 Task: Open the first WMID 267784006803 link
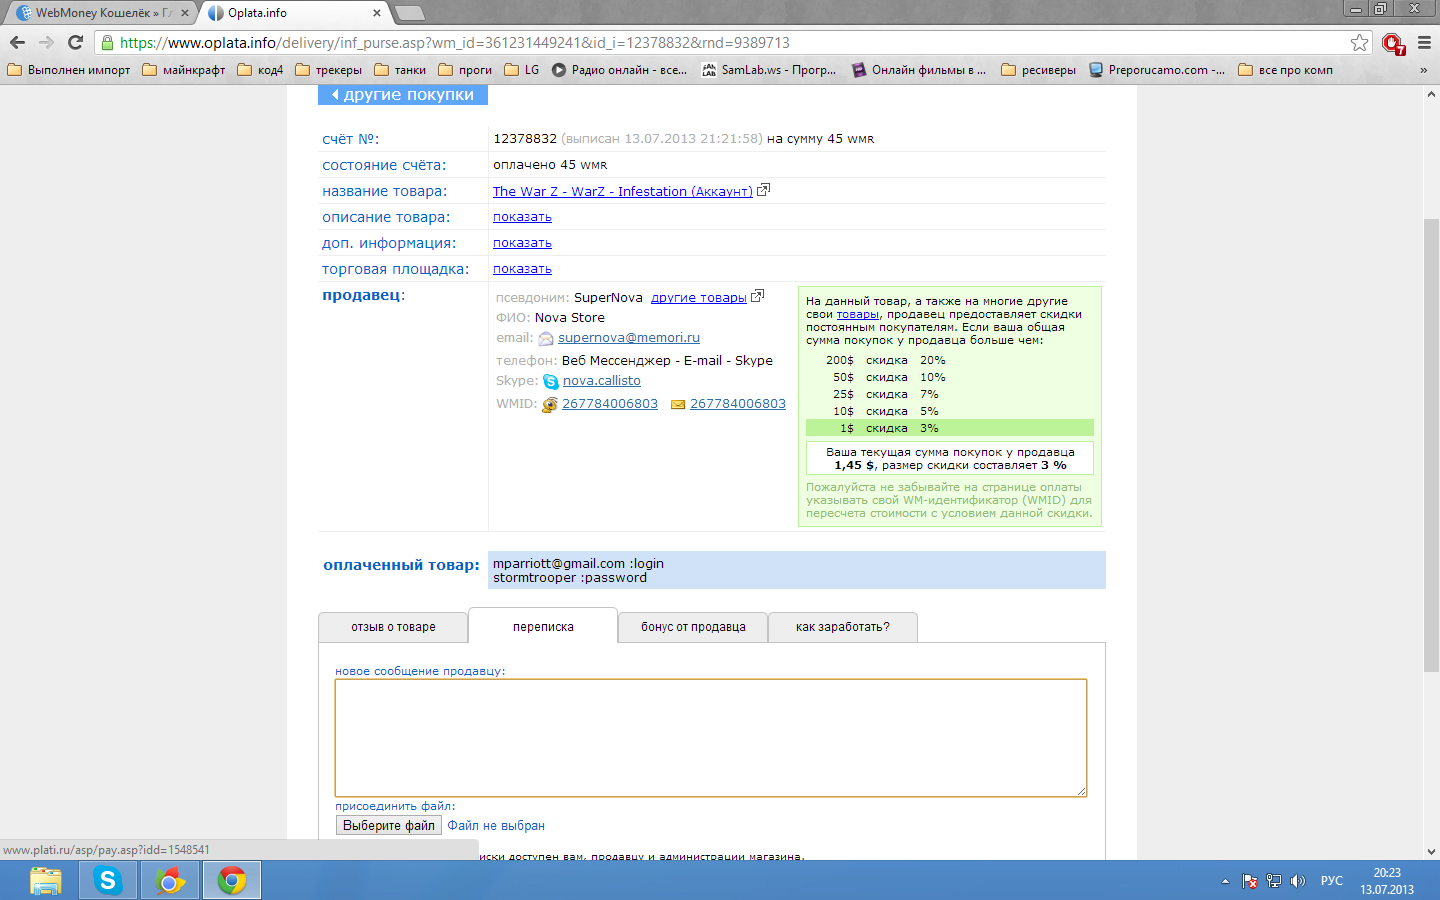tap(610, 404)
